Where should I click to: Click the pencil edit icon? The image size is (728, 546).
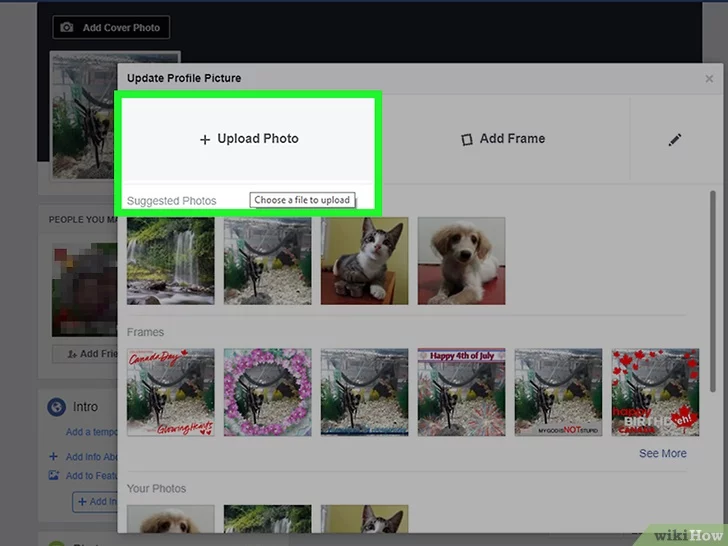(675, 139)
